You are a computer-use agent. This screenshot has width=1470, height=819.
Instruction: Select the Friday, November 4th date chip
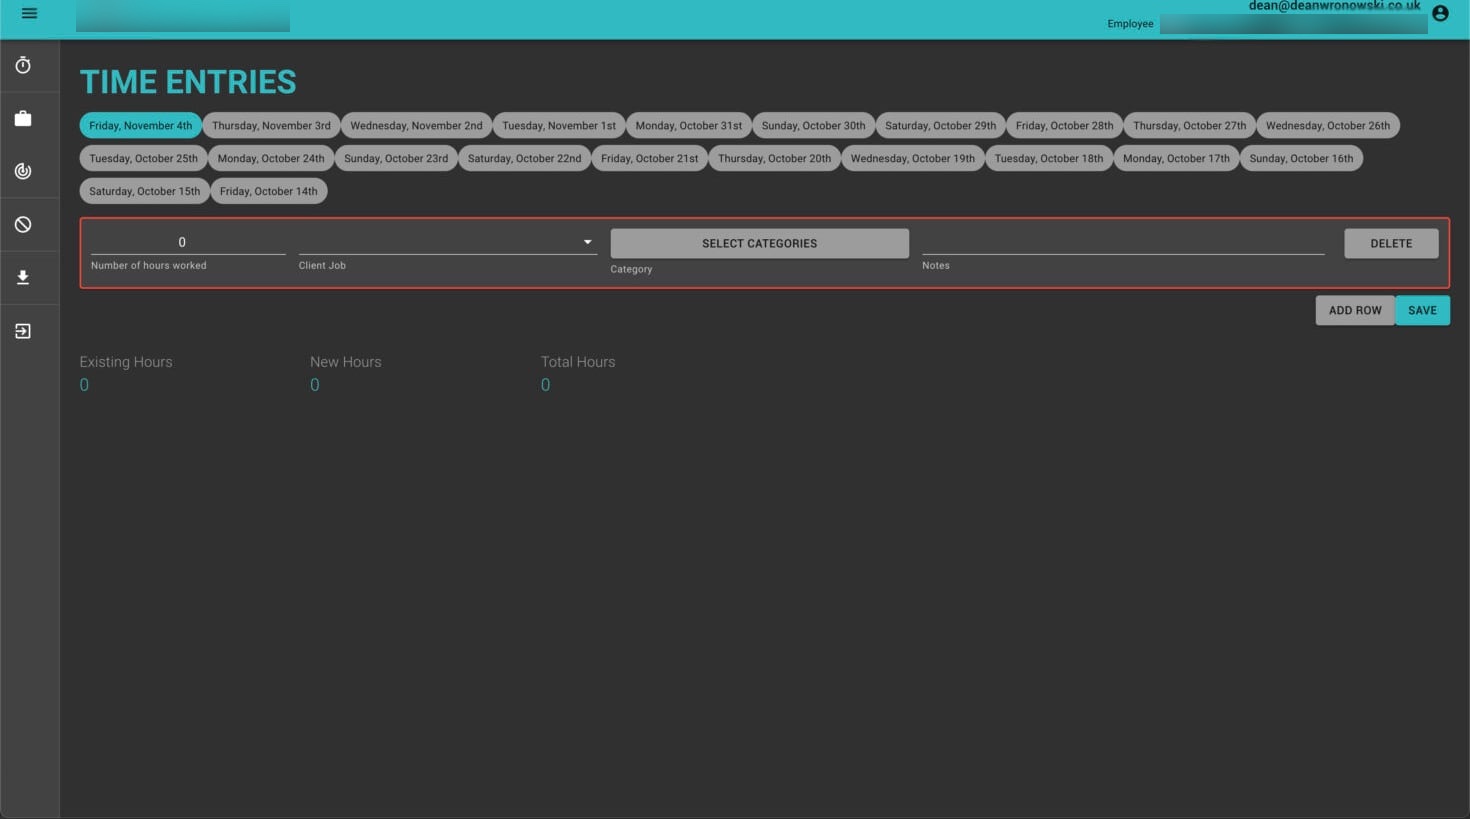140,126
